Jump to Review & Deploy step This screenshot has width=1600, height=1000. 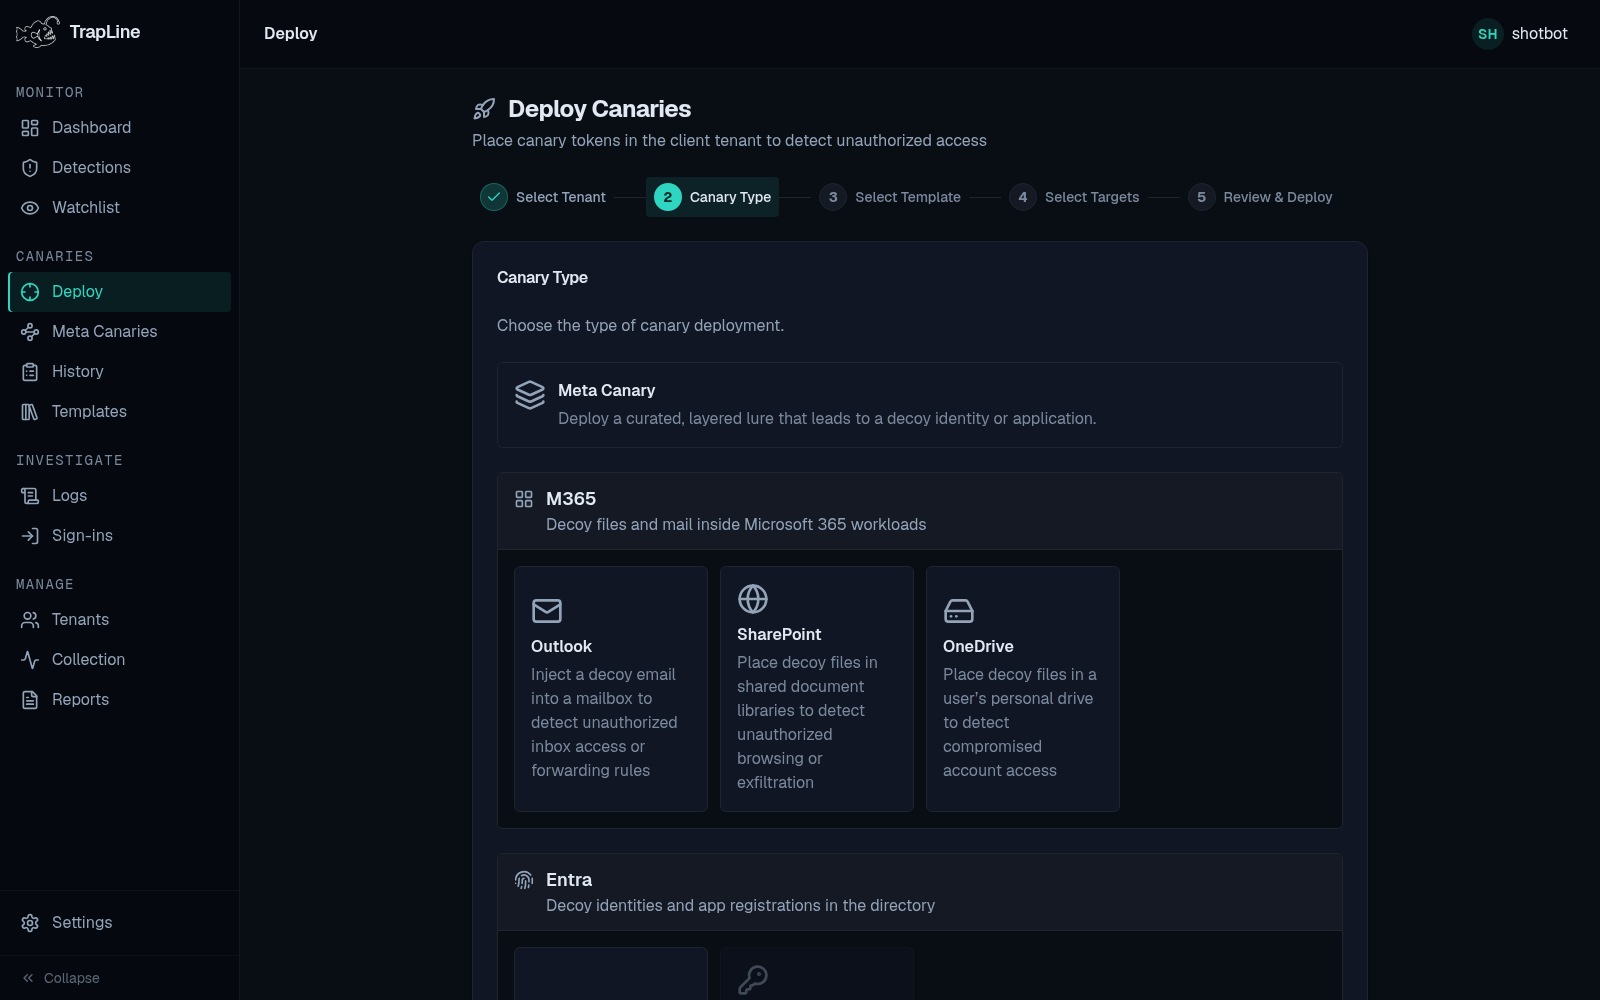1260,197
